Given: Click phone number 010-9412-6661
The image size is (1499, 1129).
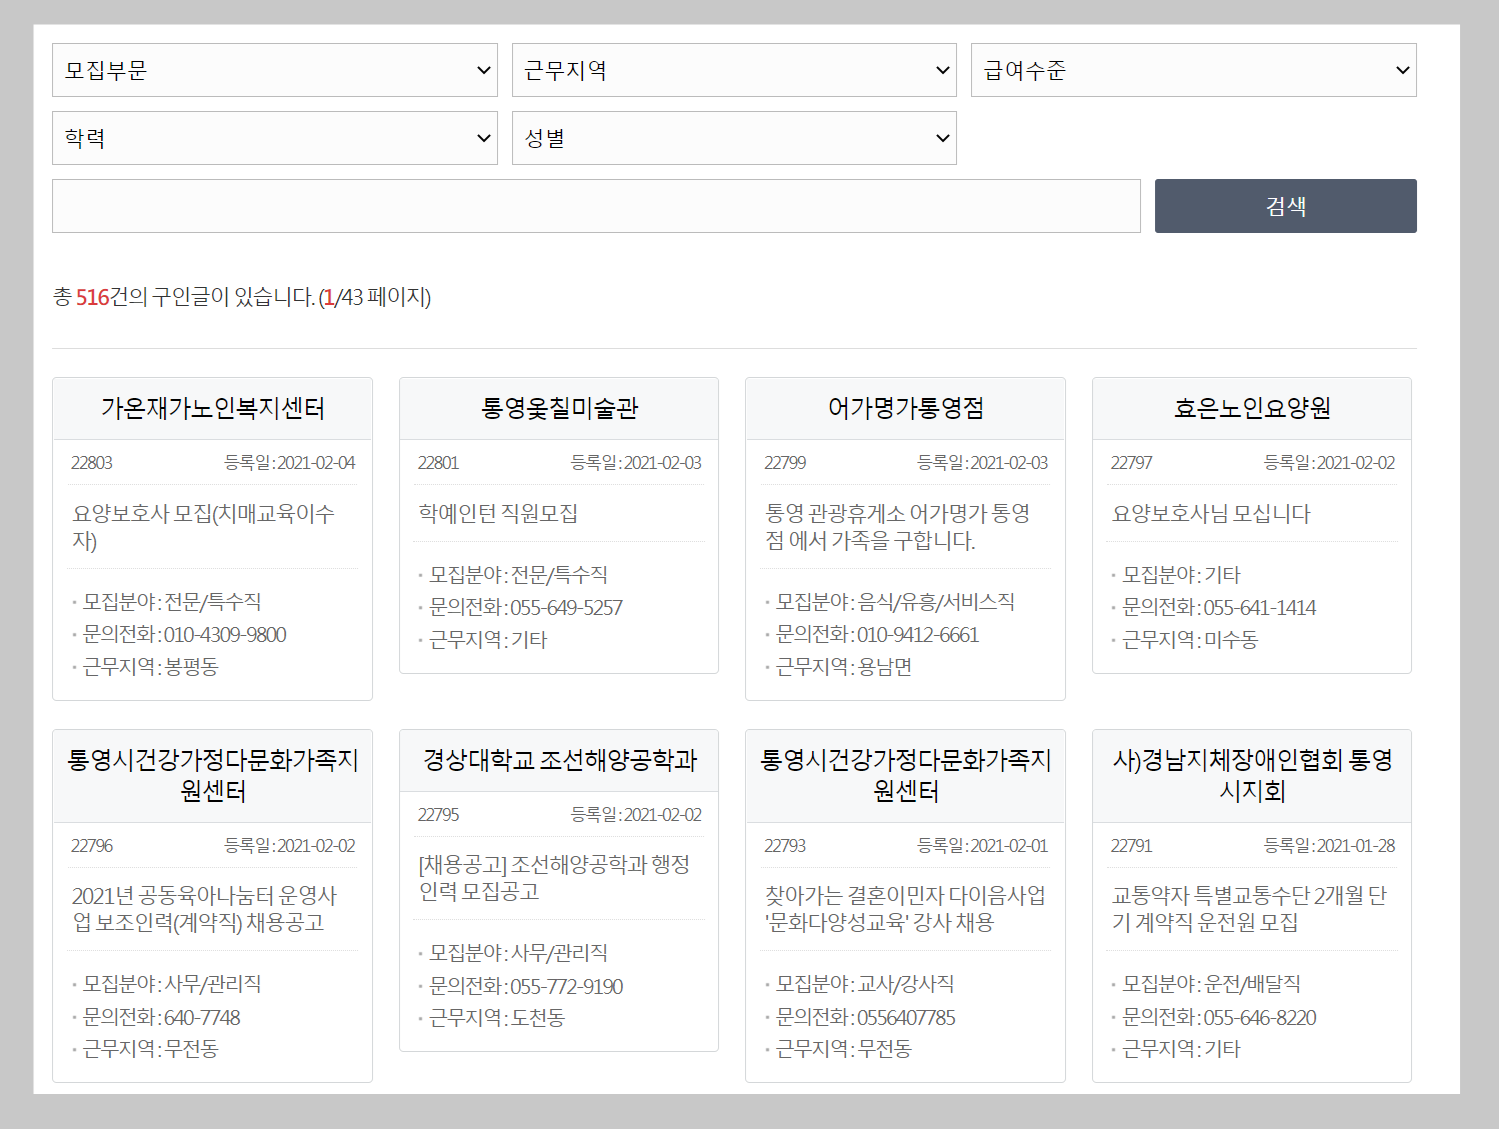Looking at the screenshot, I should (918, 634).
